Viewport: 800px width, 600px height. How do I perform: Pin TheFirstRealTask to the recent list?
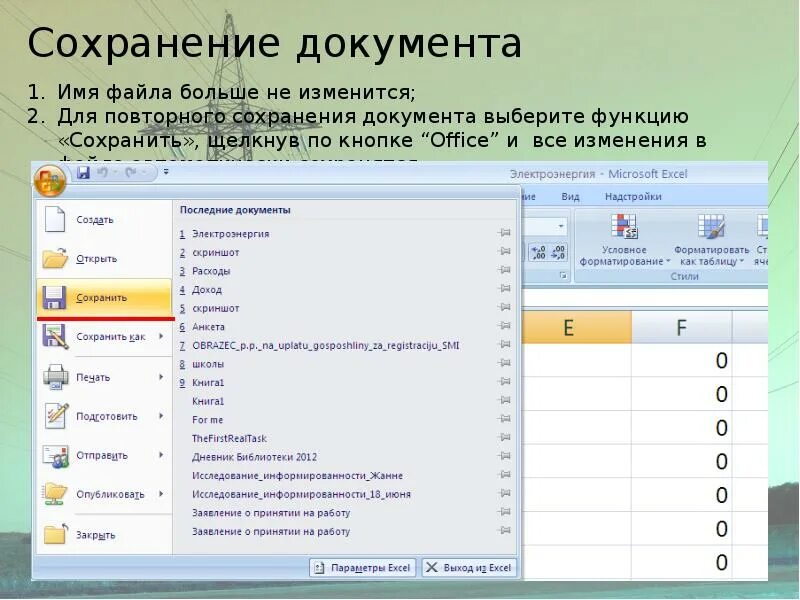[504, 437]
